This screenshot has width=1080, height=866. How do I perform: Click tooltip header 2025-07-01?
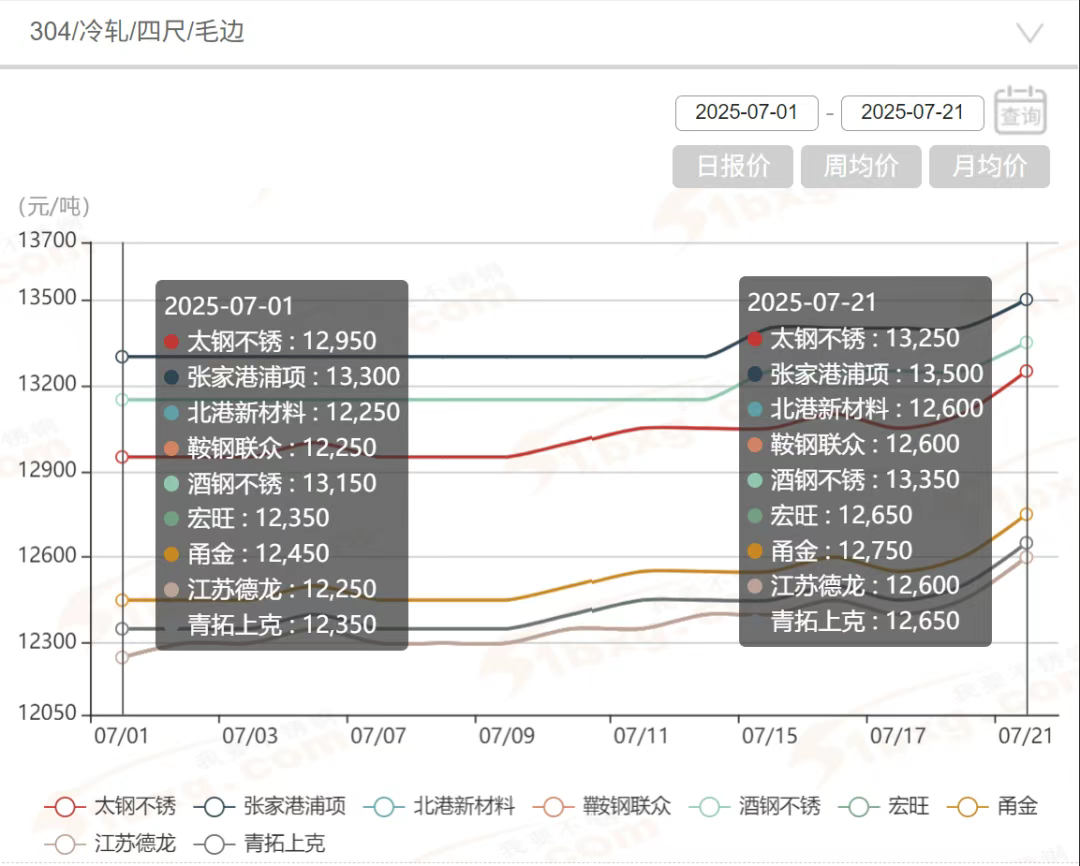(x=229, y=306)
